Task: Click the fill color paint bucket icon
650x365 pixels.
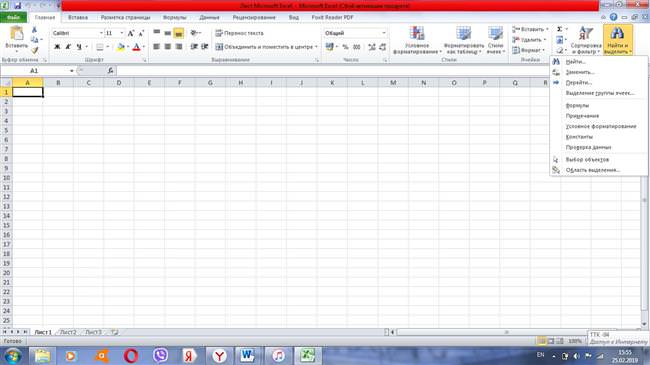Action: (x=120, y=47)
